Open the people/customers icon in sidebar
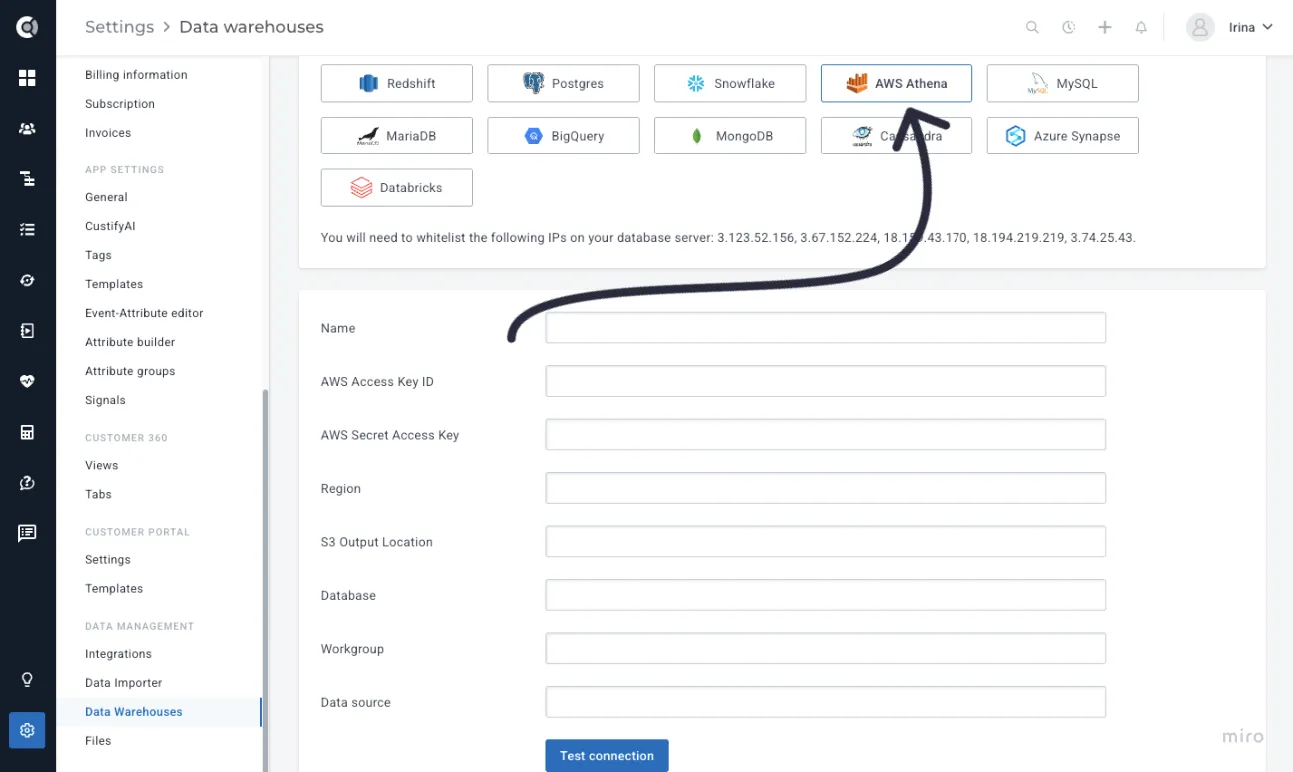Viewport: 1293px width, 772px height. [27, 128]
